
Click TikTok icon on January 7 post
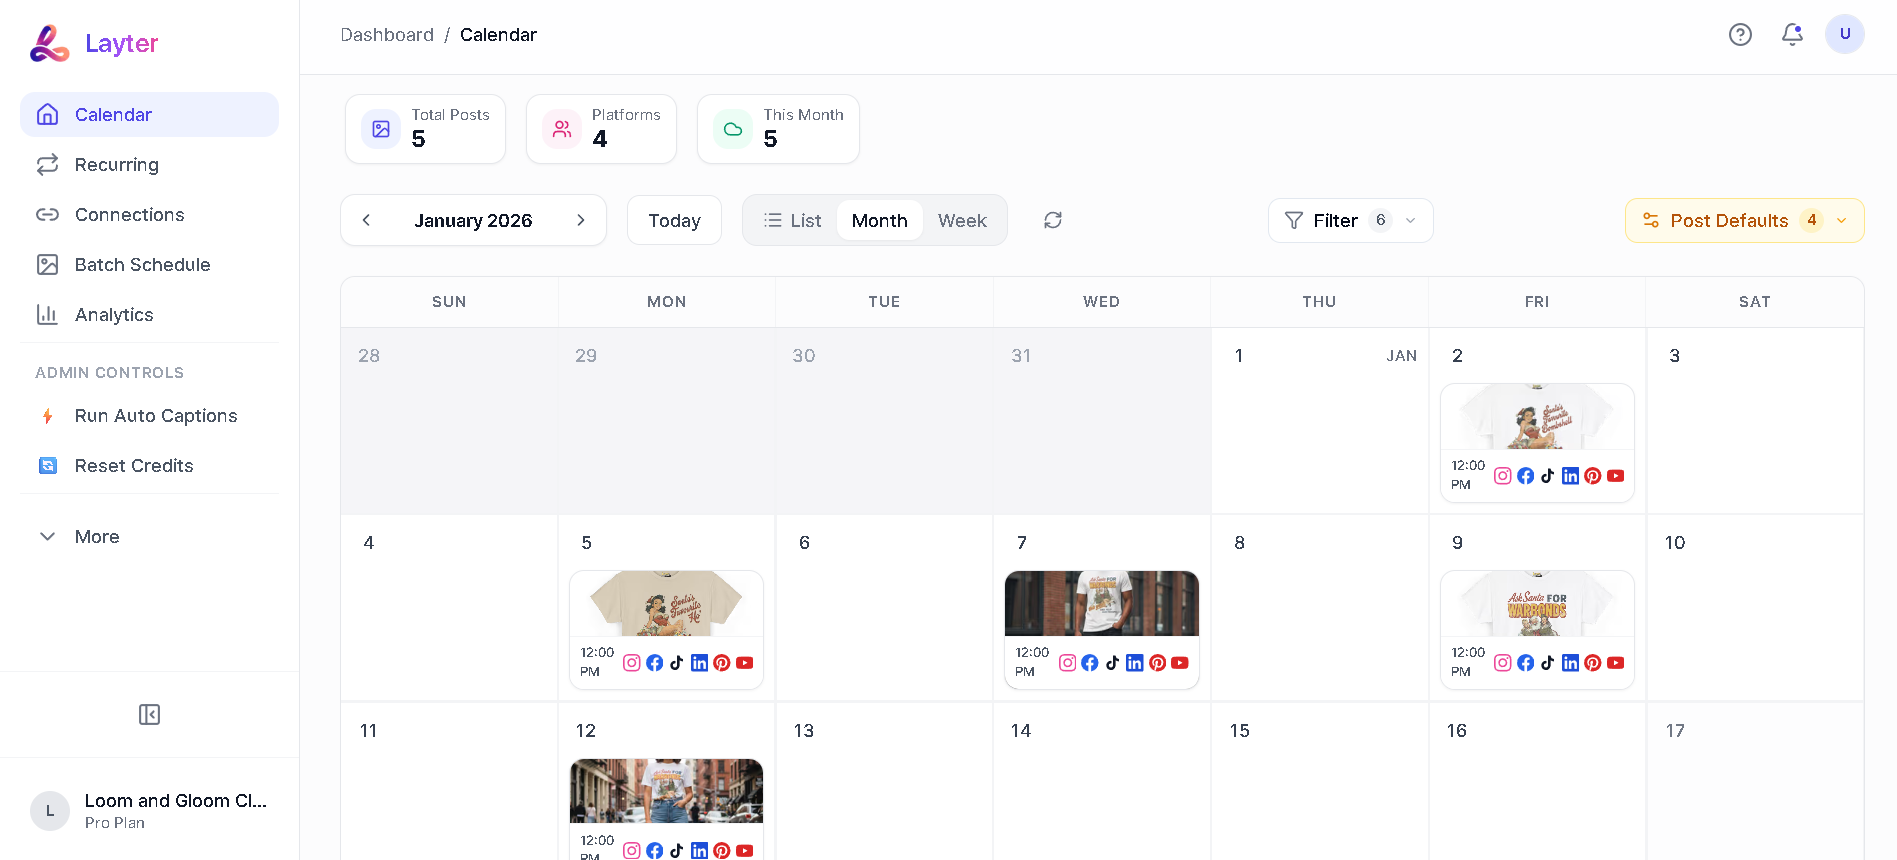(1112, 663)
